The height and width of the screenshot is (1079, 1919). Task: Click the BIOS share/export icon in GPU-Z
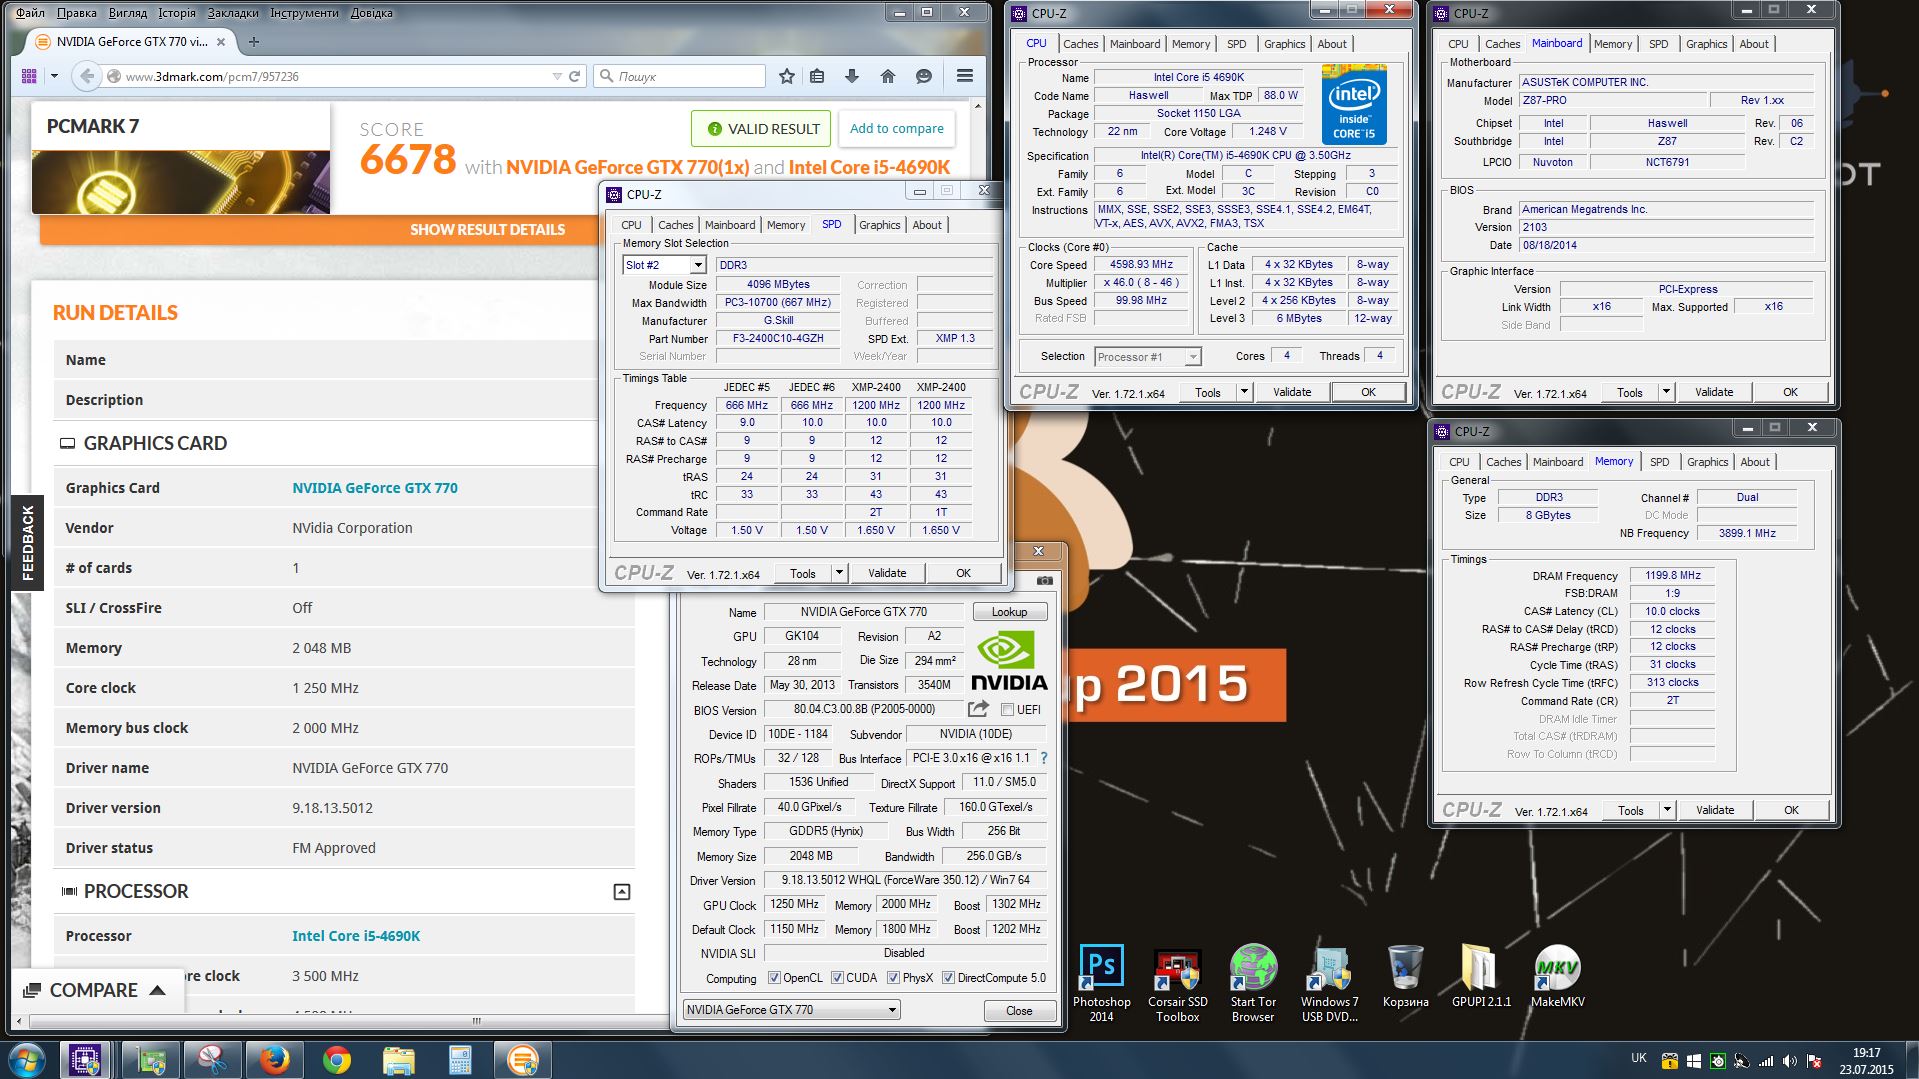click(x=979, y=709)
